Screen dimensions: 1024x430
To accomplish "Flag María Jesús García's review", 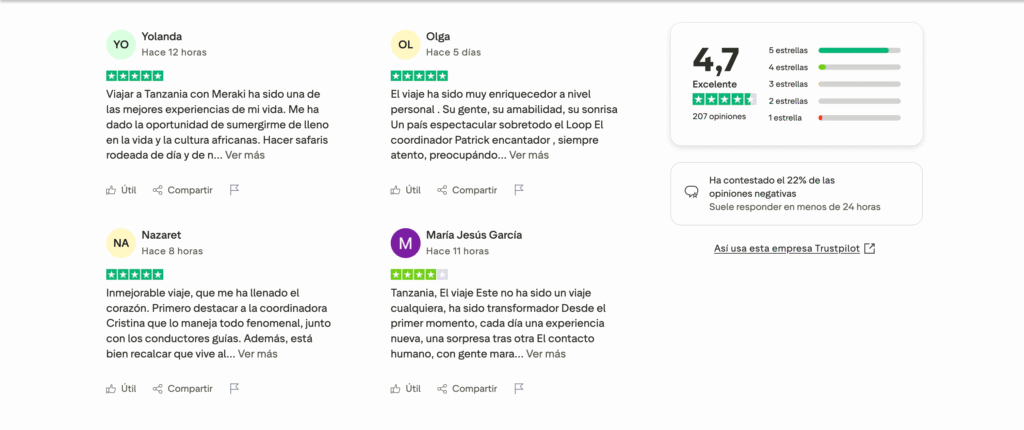I will tap(519, 388).
